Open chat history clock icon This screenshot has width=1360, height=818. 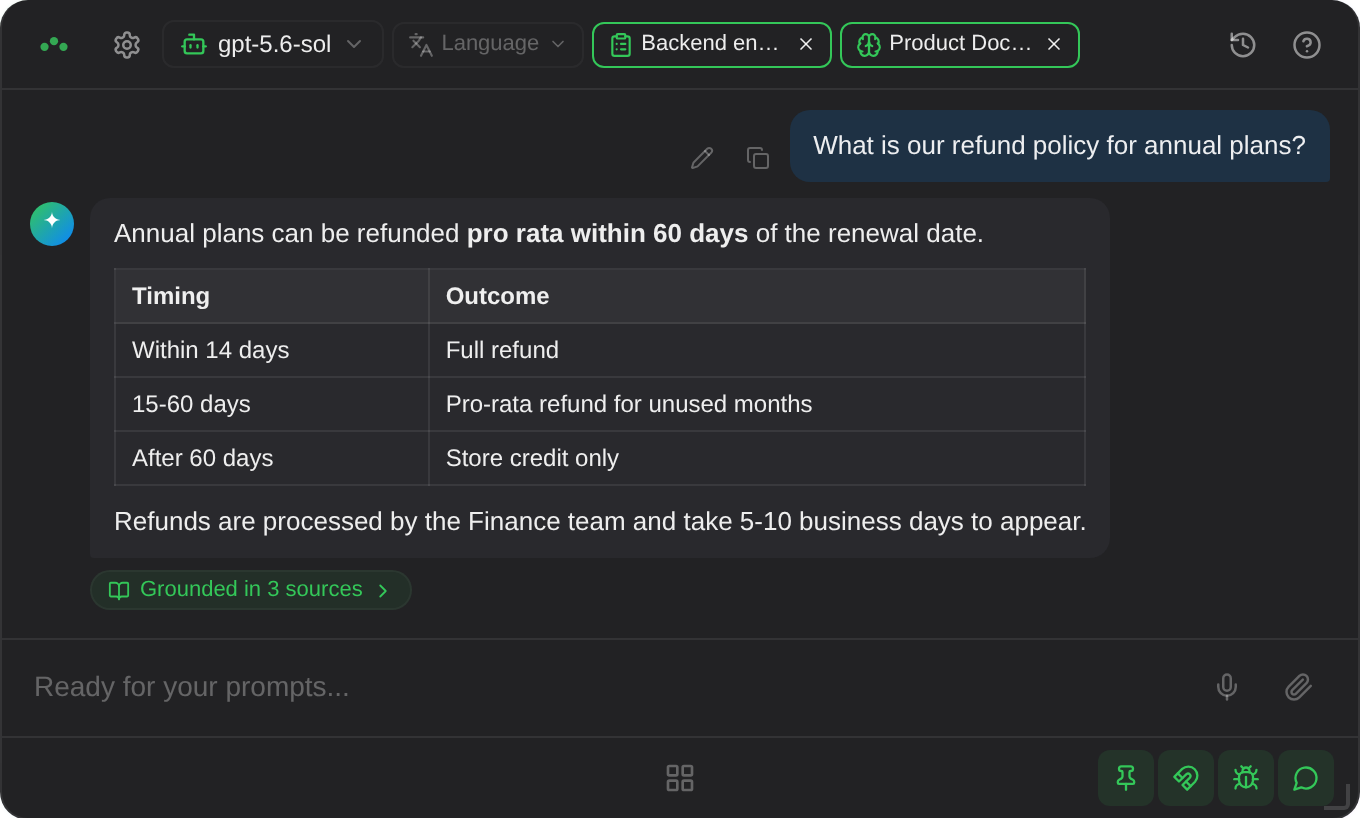[x=1243, y=45]
